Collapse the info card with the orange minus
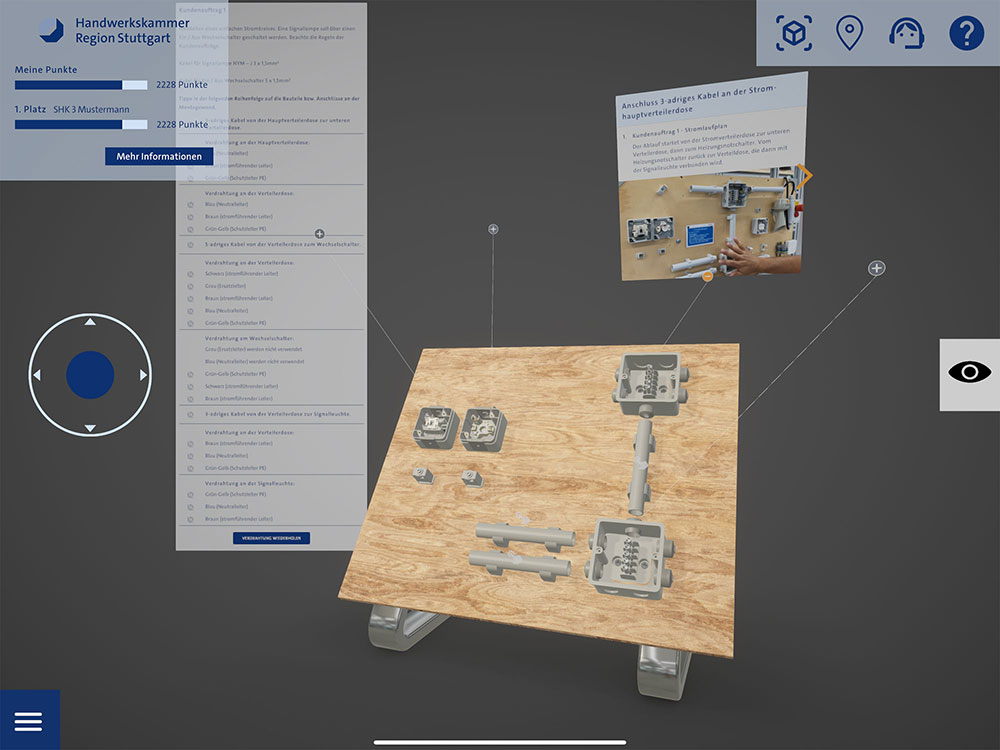1000x750 pixels. pos(707,275)
